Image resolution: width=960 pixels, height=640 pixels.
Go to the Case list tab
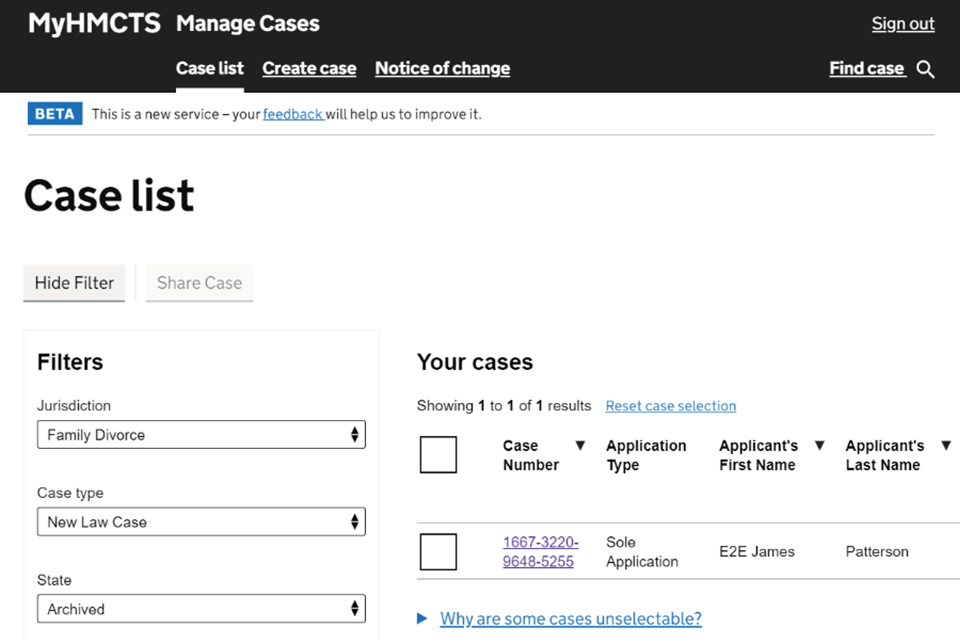[x=210, y=69]
